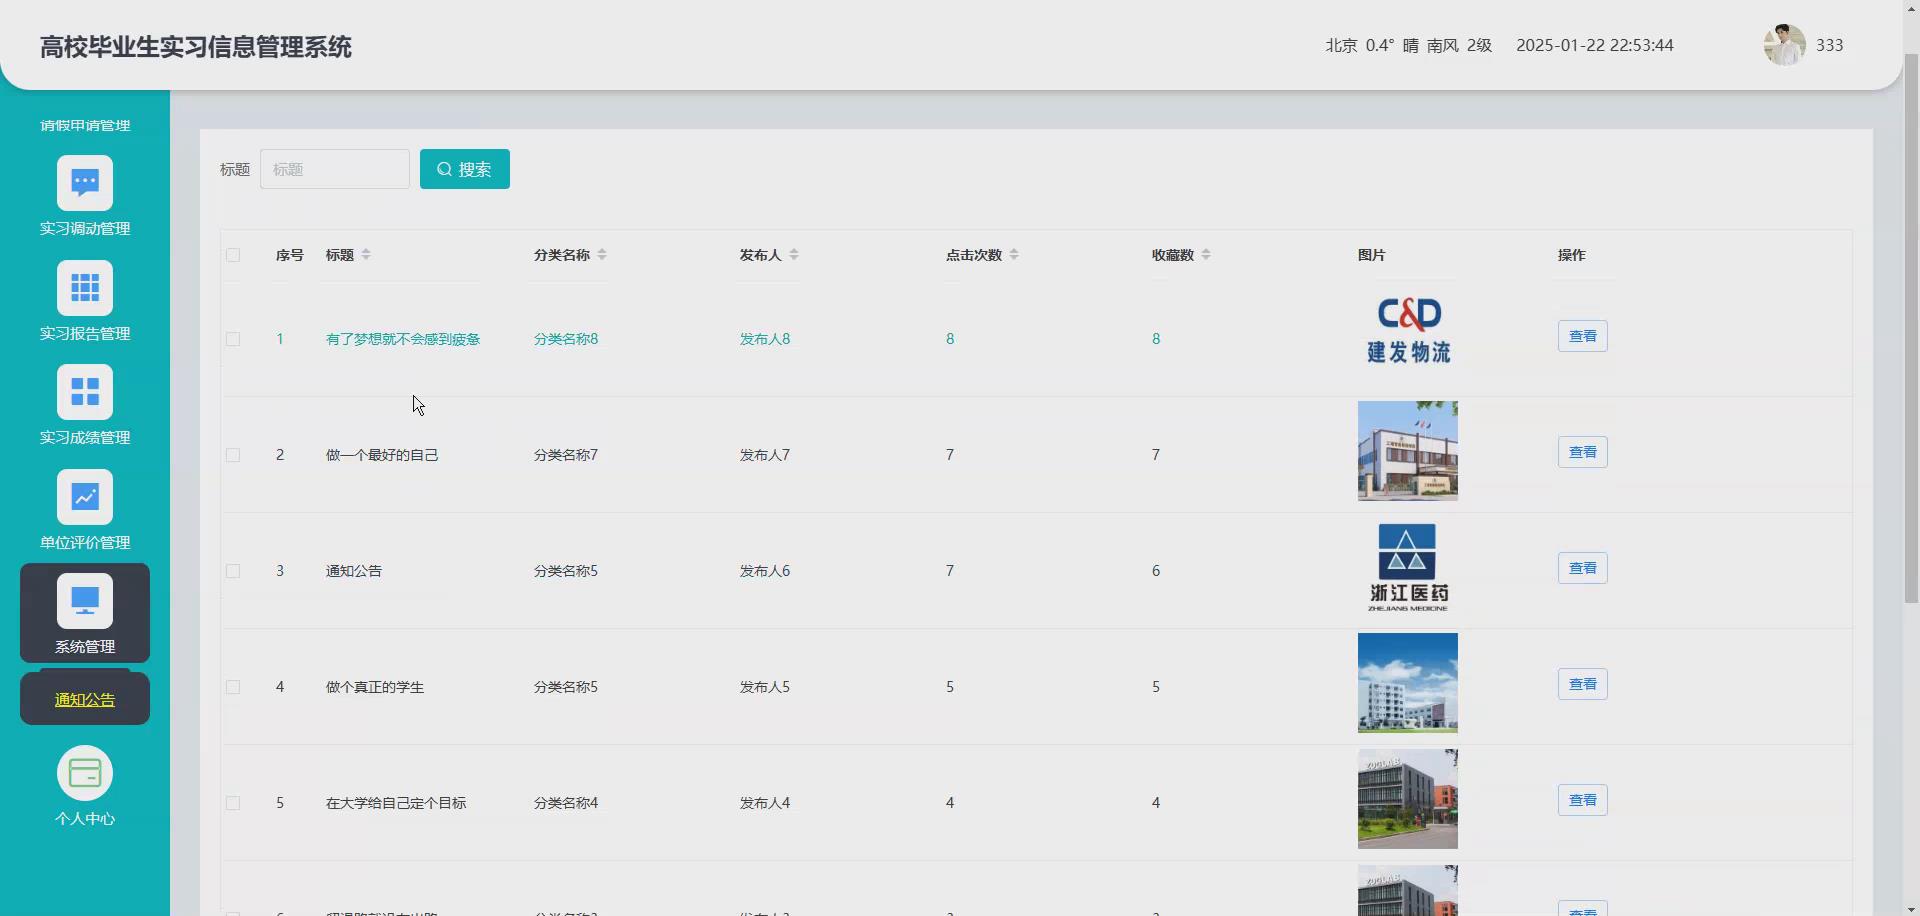Tick checkbox for row 有了梦想就不会感到疲惫
This screenshot has height=916, width=1920.
(x=233, y=339)
